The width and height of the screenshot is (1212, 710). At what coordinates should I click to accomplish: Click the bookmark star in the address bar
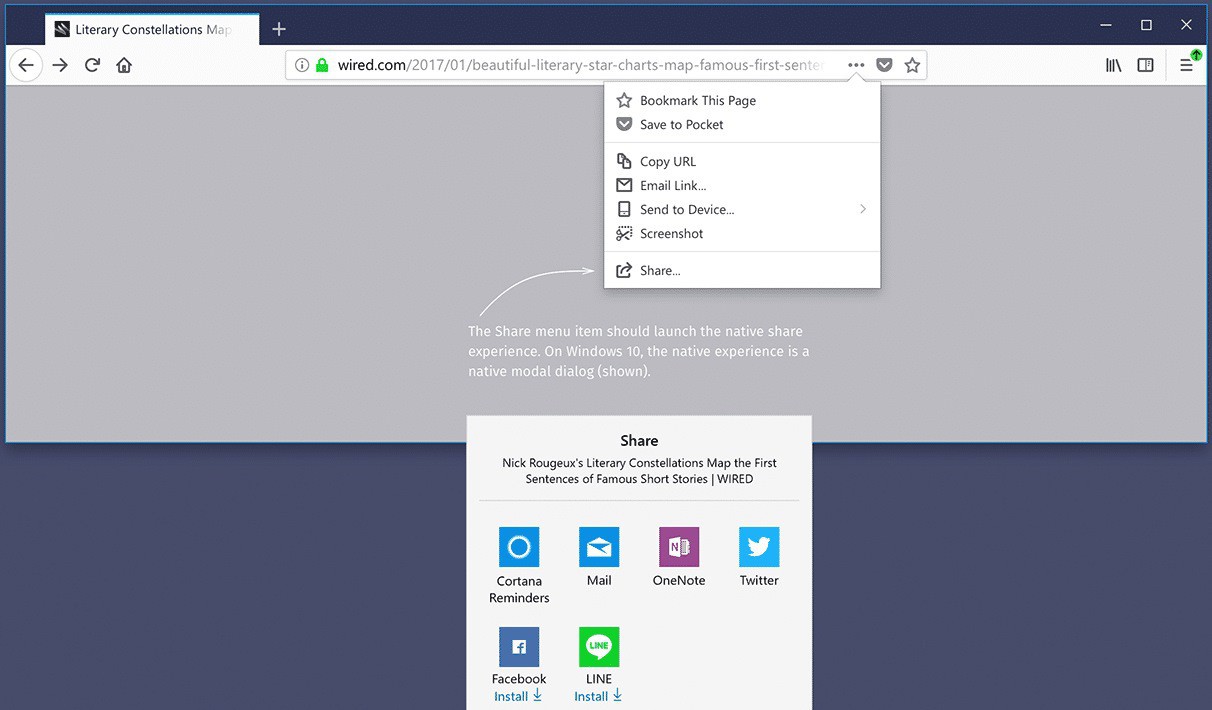(x=912, y=65)
